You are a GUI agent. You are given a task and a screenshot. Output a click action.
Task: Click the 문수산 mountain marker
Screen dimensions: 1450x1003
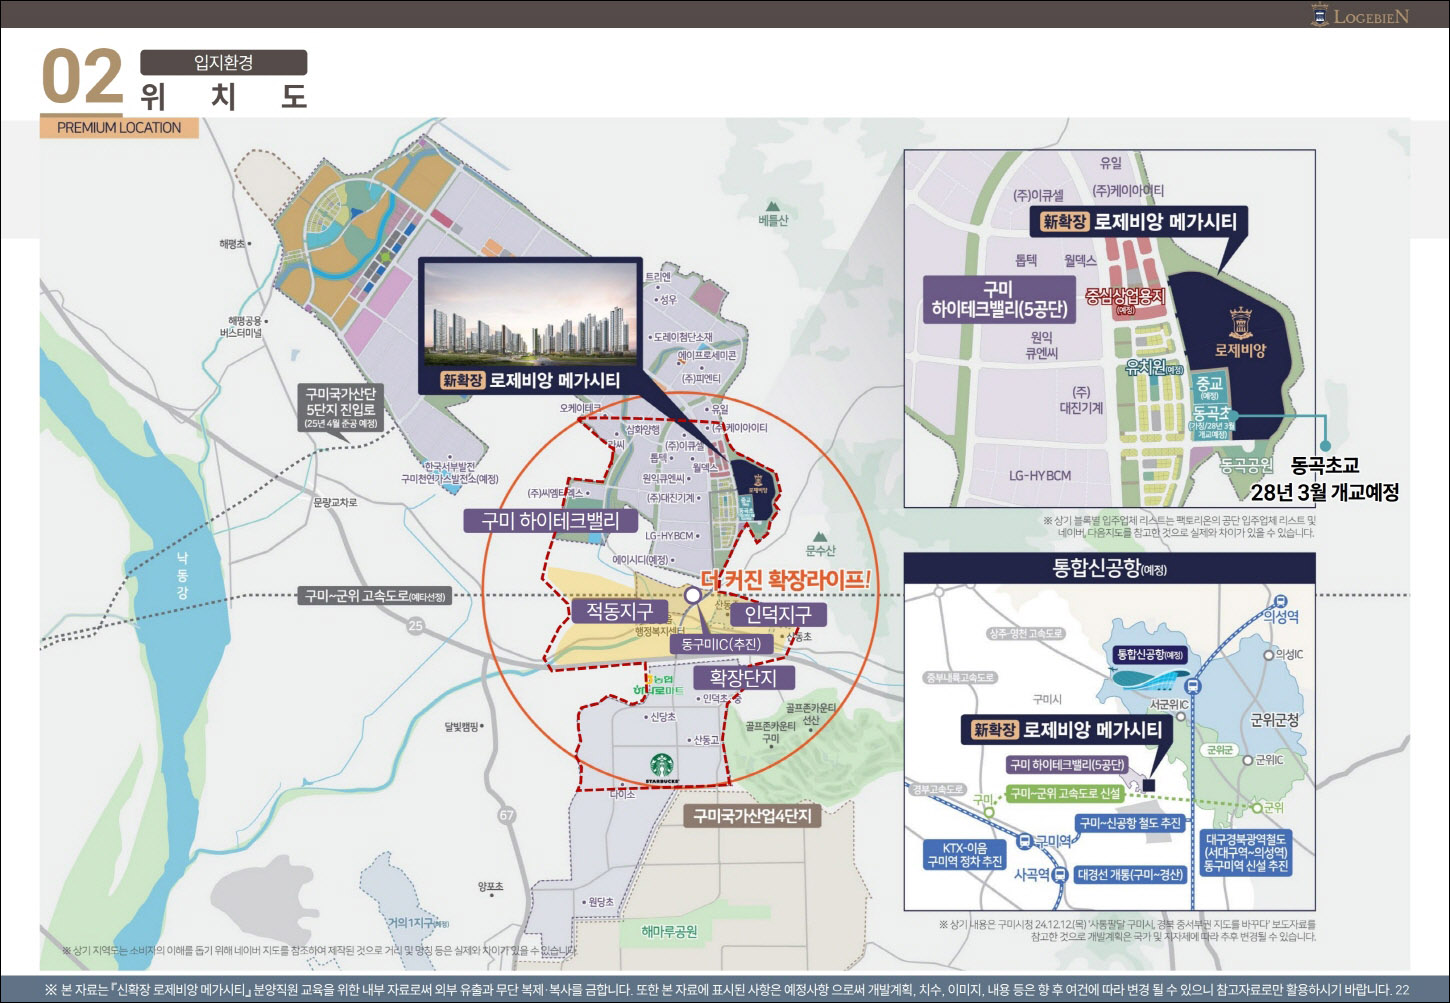coord(820,544)
